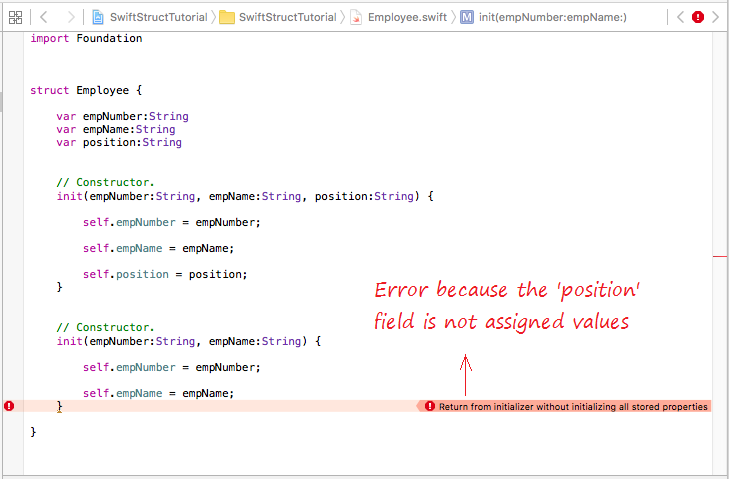Viewport: 729px width, 479px height.
Task: Go back in editor history
Action: (44, 17)
